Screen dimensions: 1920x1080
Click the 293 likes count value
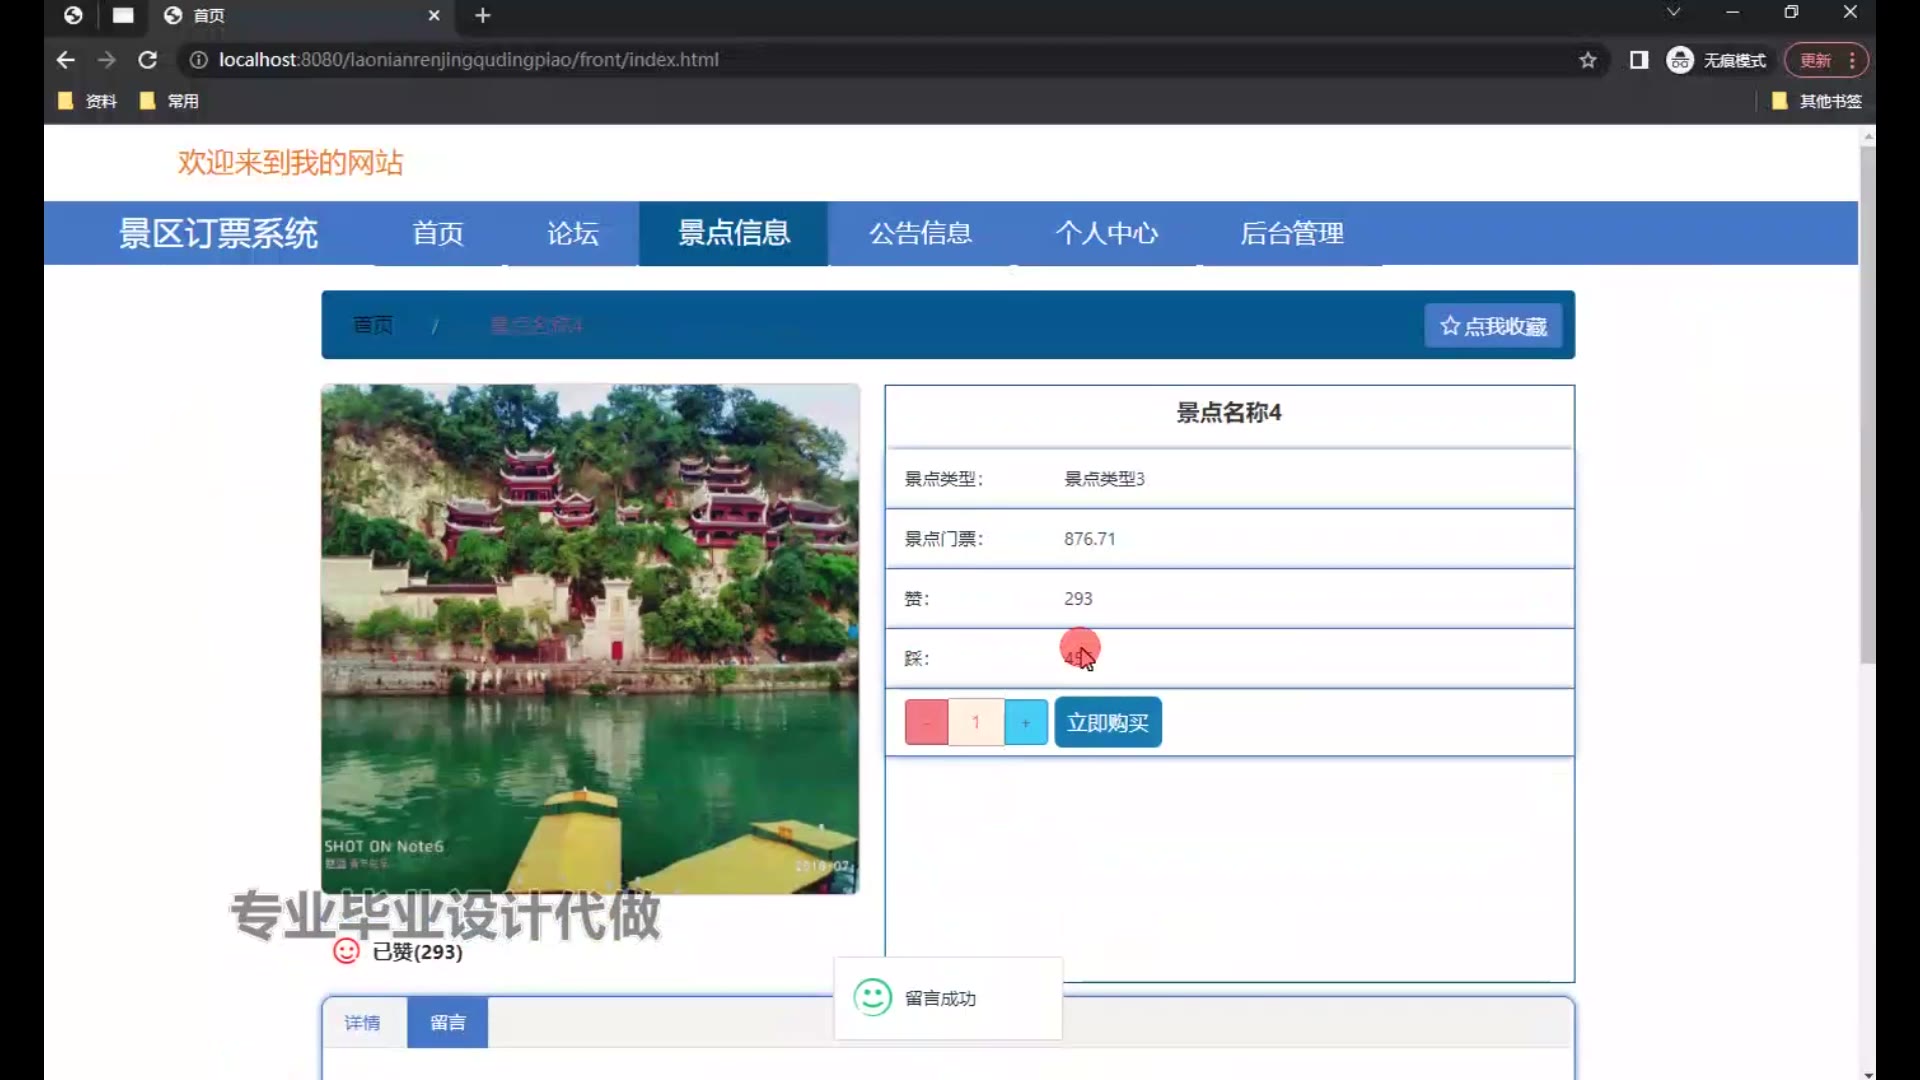(1078, 599)
